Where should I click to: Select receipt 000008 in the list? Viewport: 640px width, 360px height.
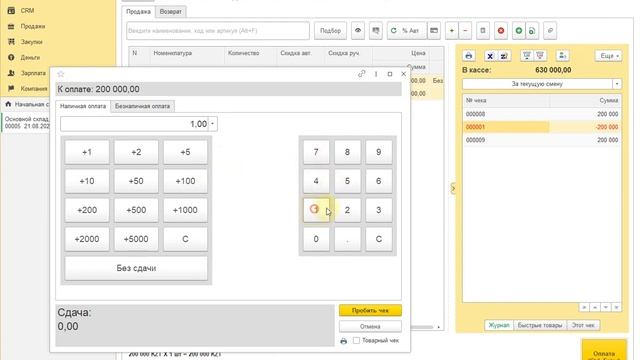coord(542,114)
